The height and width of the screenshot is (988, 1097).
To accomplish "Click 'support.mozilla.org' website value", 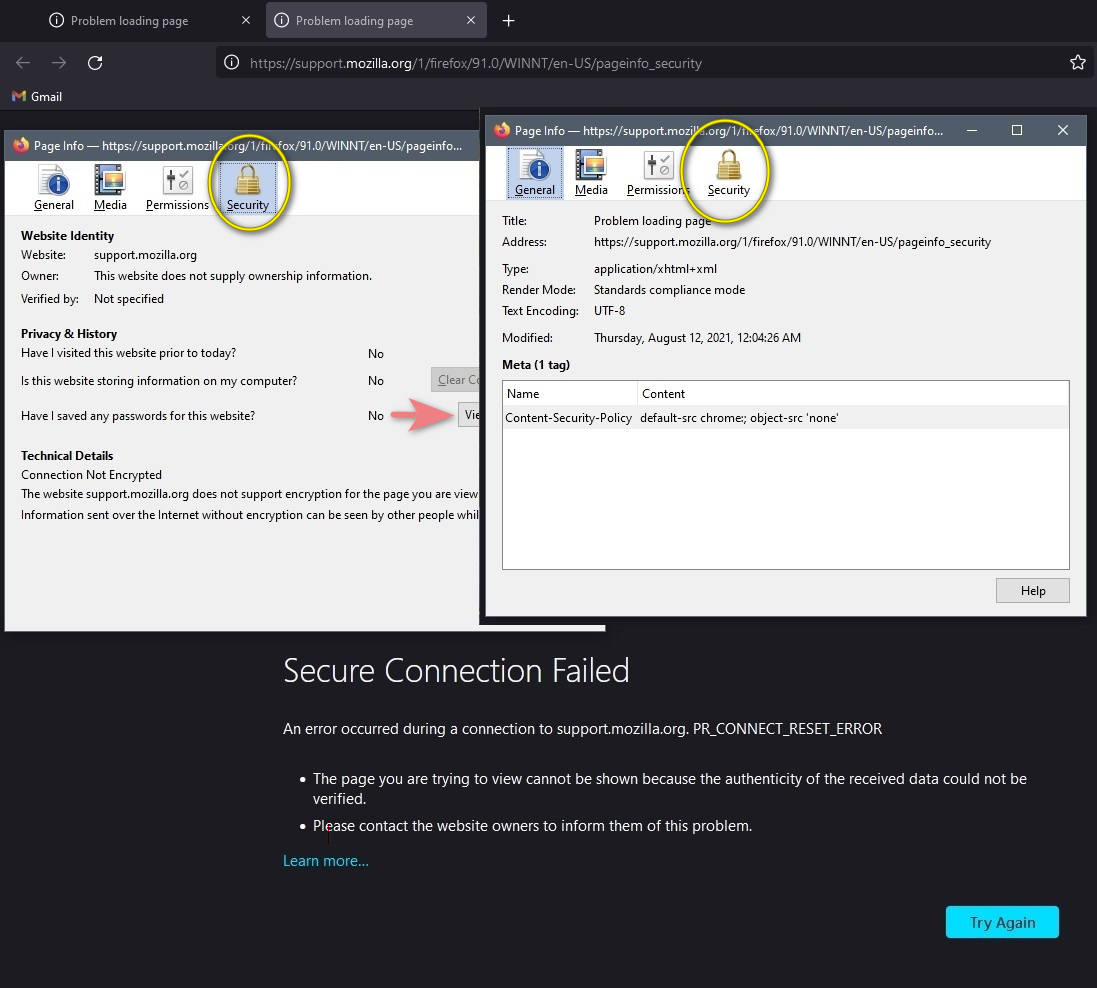I will point(146,255).
